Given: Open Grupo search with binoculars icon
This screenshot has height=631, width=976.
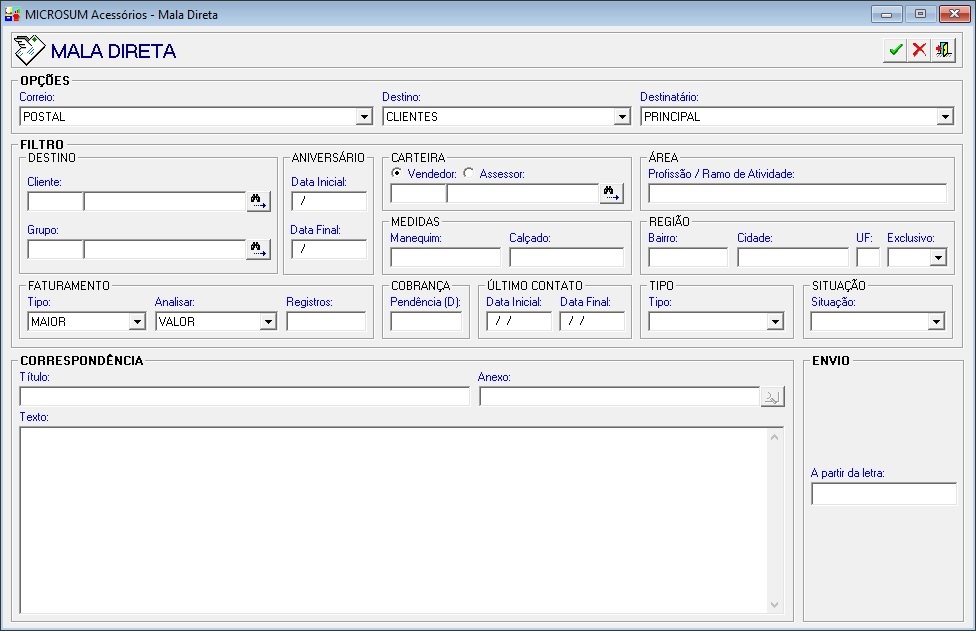Looking at the screenshot, I should 259,249.
